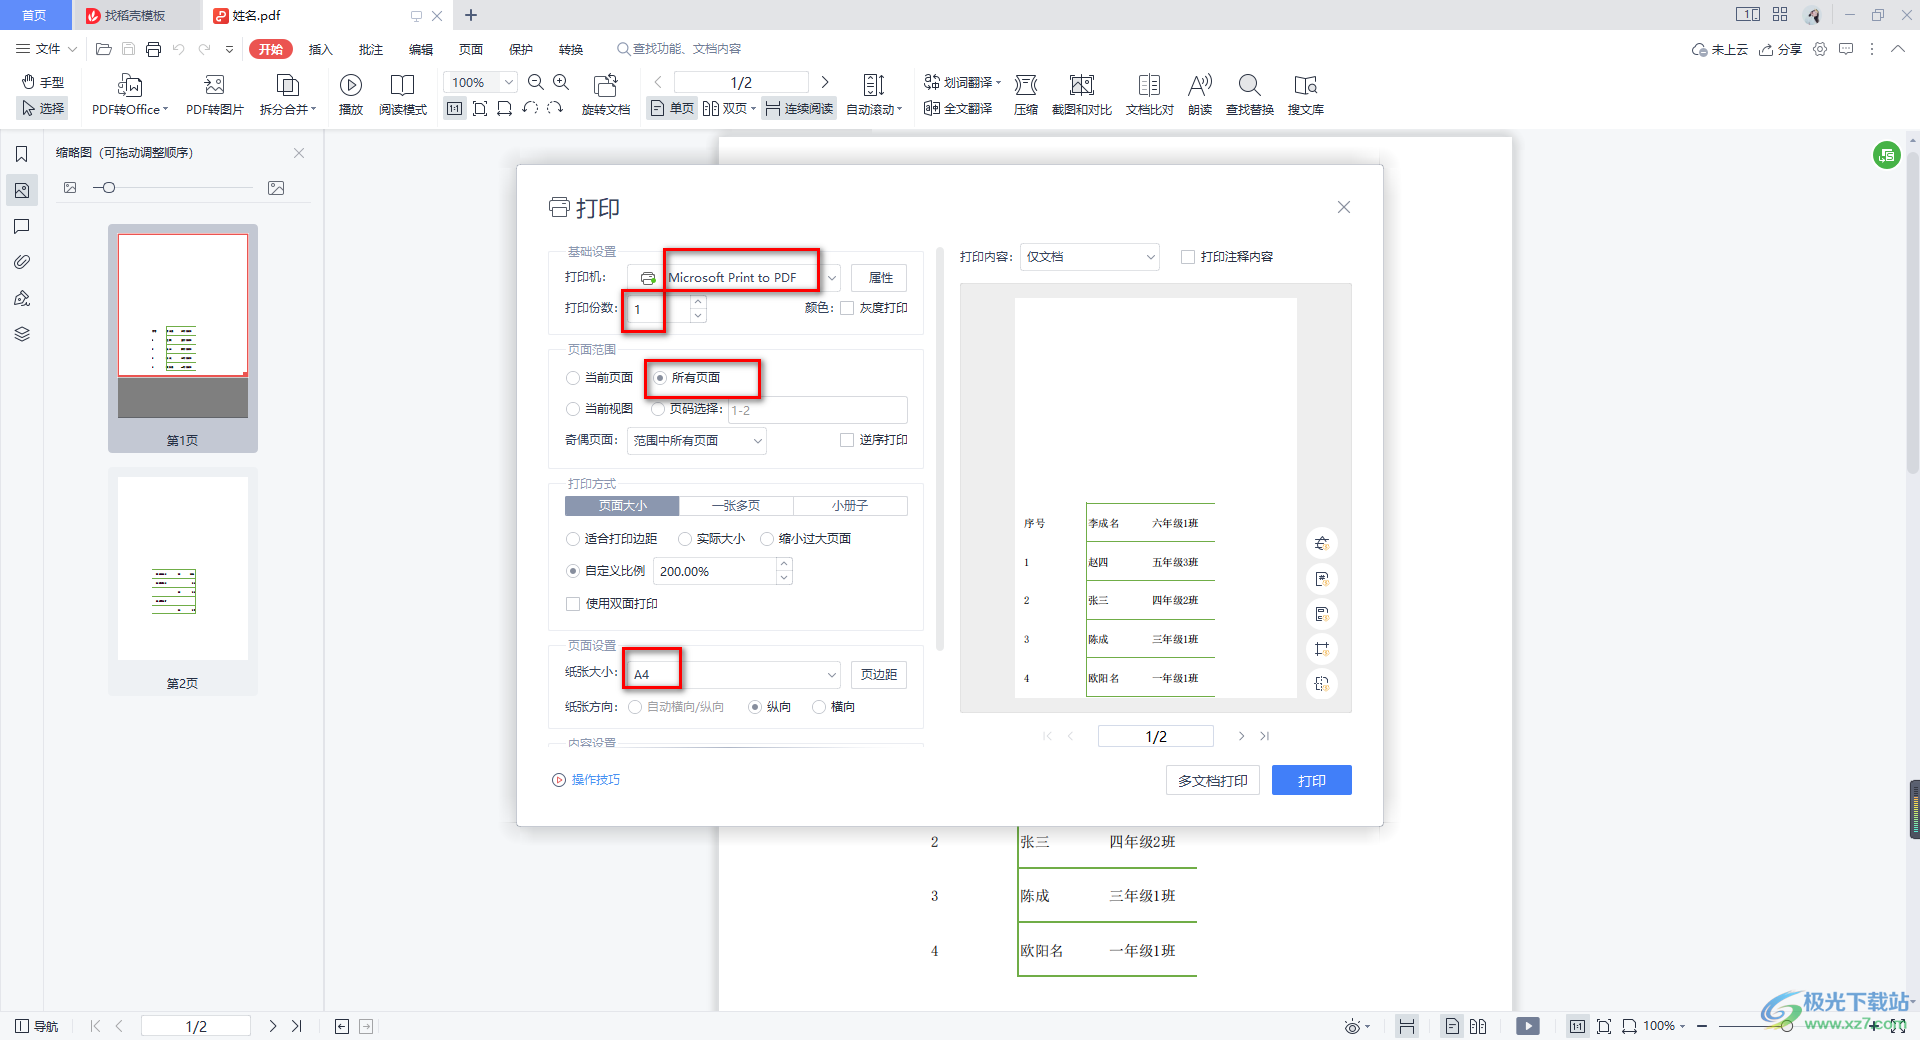Click the print dialog settings scrollbar
This screenshot has height=1040, width=1920.
[x=939, y=450]
